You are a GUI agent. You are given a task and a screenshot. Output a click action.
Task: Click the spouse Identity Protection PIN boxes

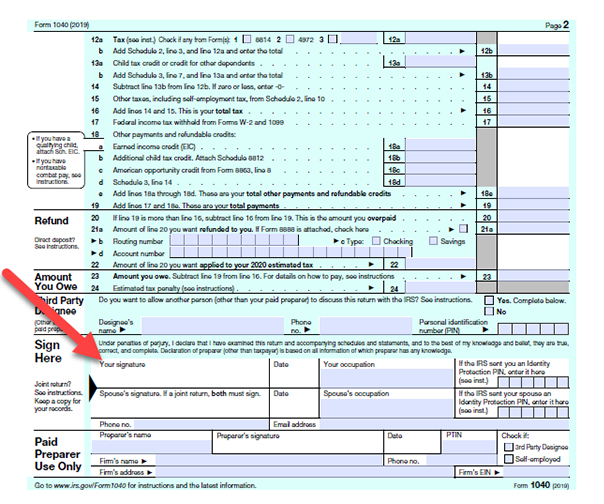(x=533, y=412)
